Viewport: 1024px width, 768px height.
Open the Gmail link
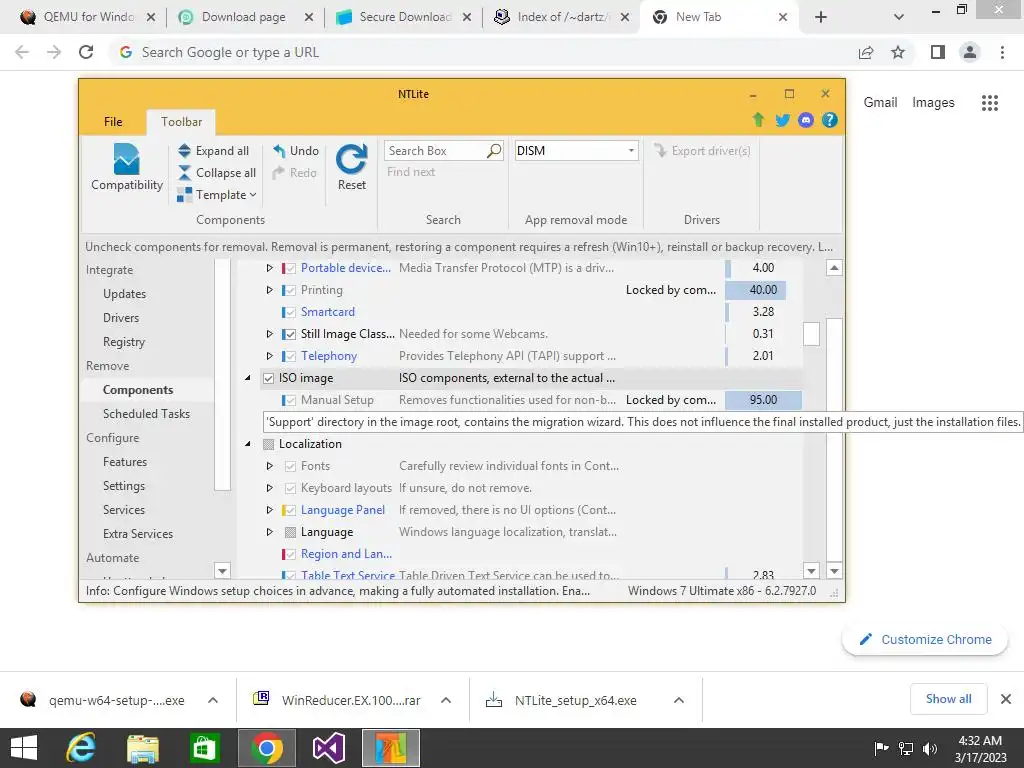click(880, 103)
